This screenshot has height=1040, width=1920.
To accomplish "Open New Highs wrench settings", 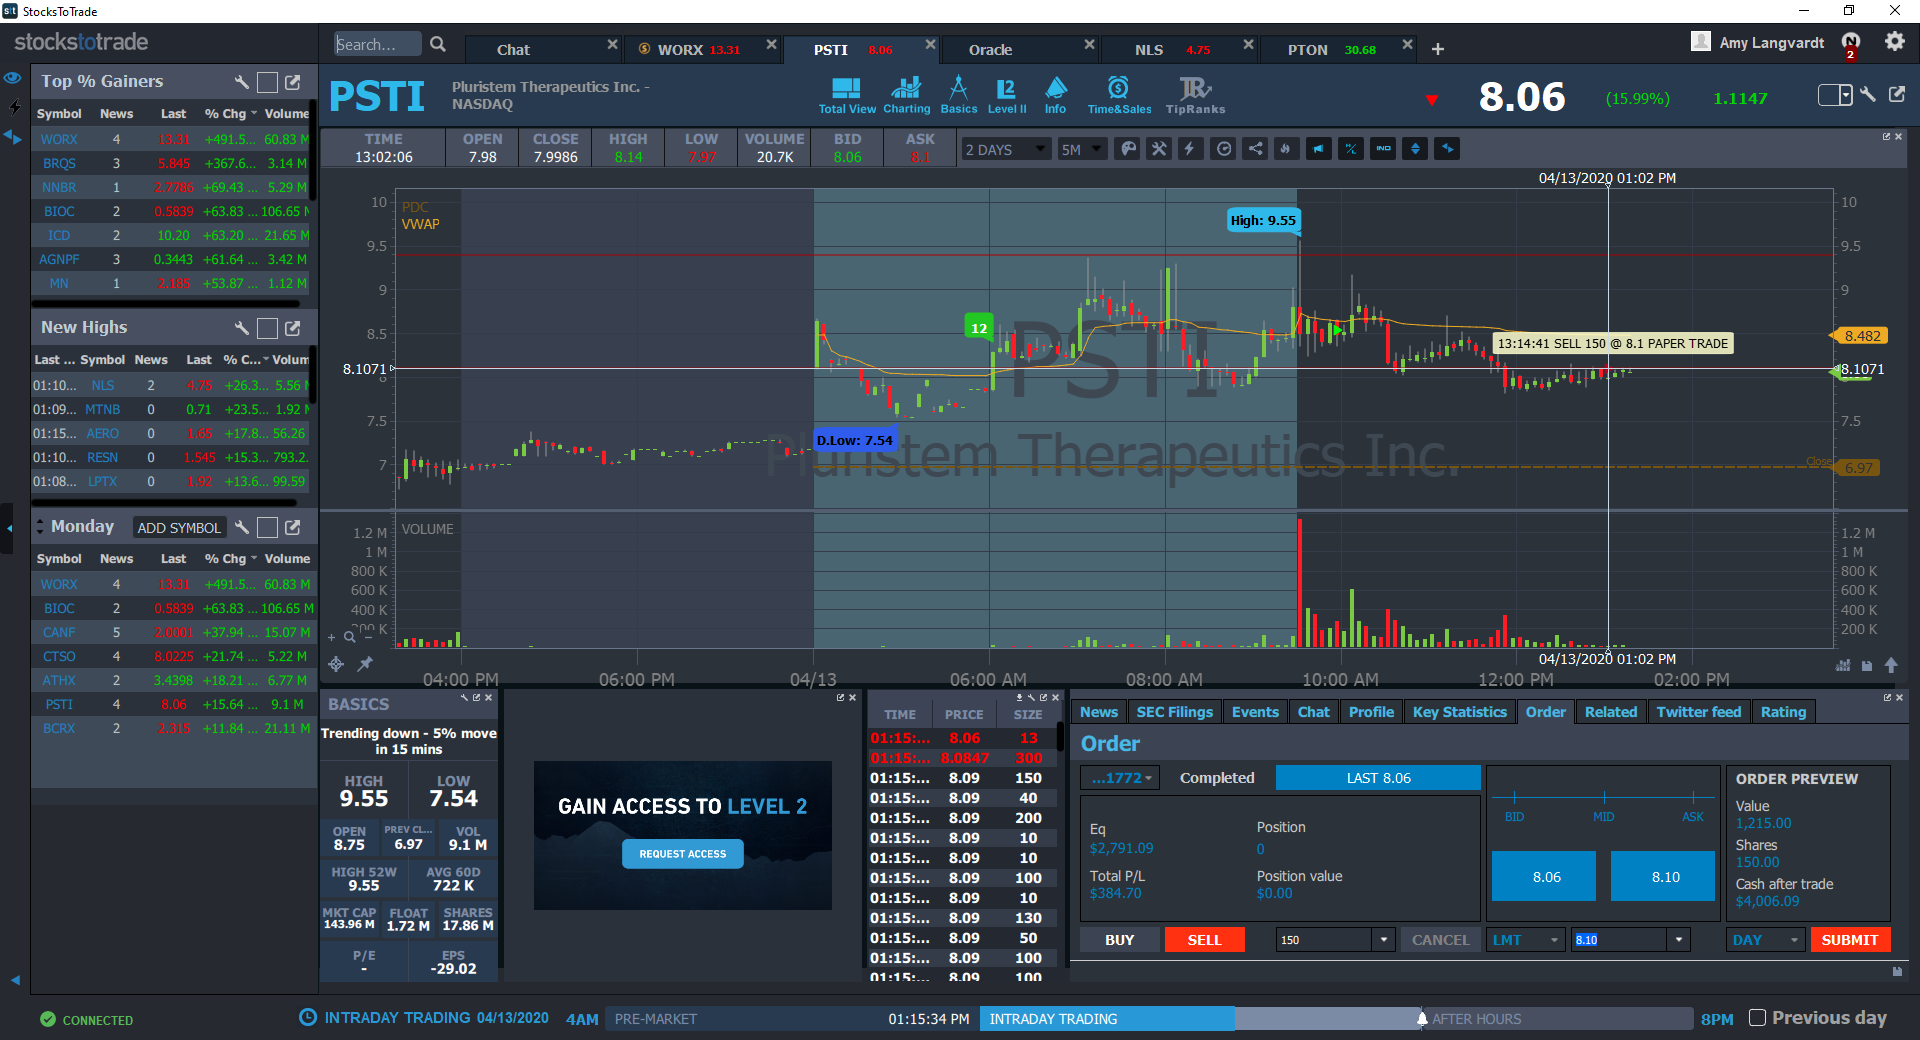I will pos(241,328).
